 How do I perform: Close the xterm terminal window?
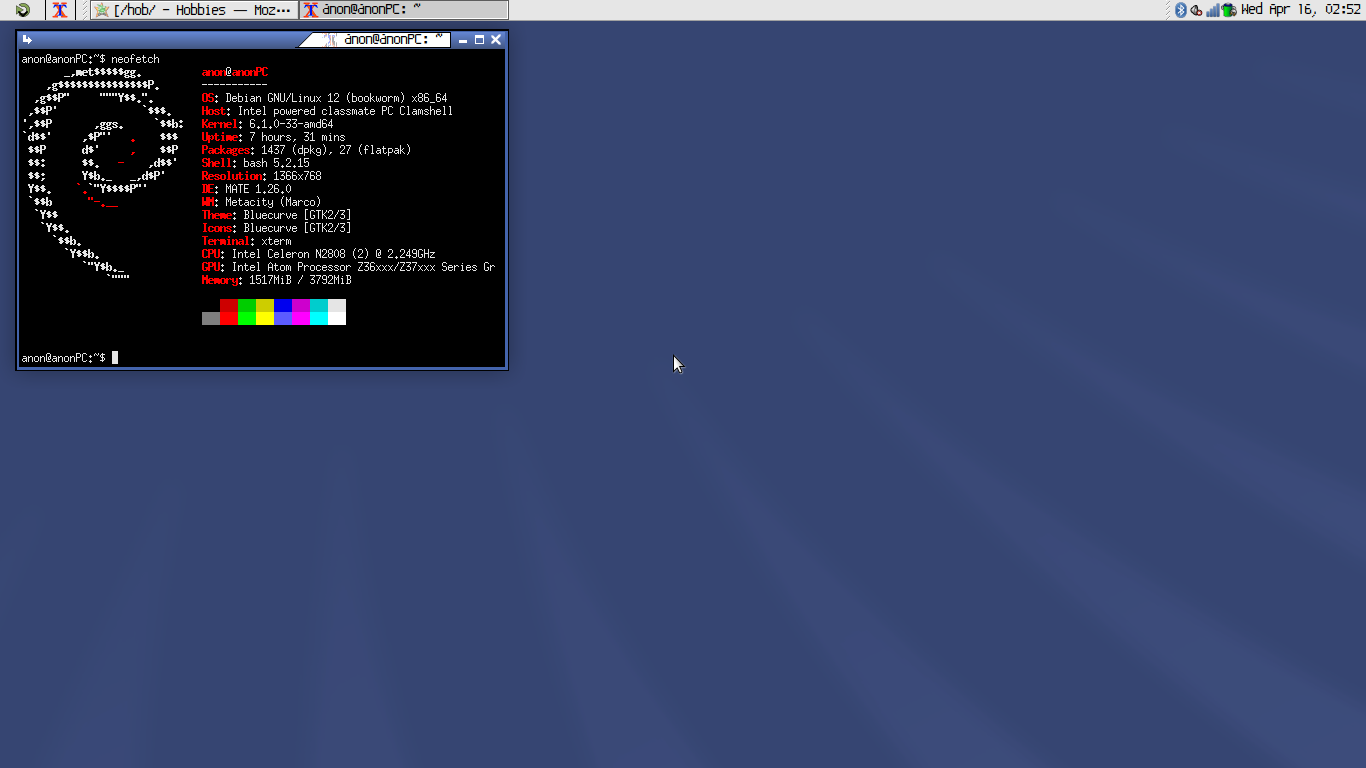[x=496, y=40]
